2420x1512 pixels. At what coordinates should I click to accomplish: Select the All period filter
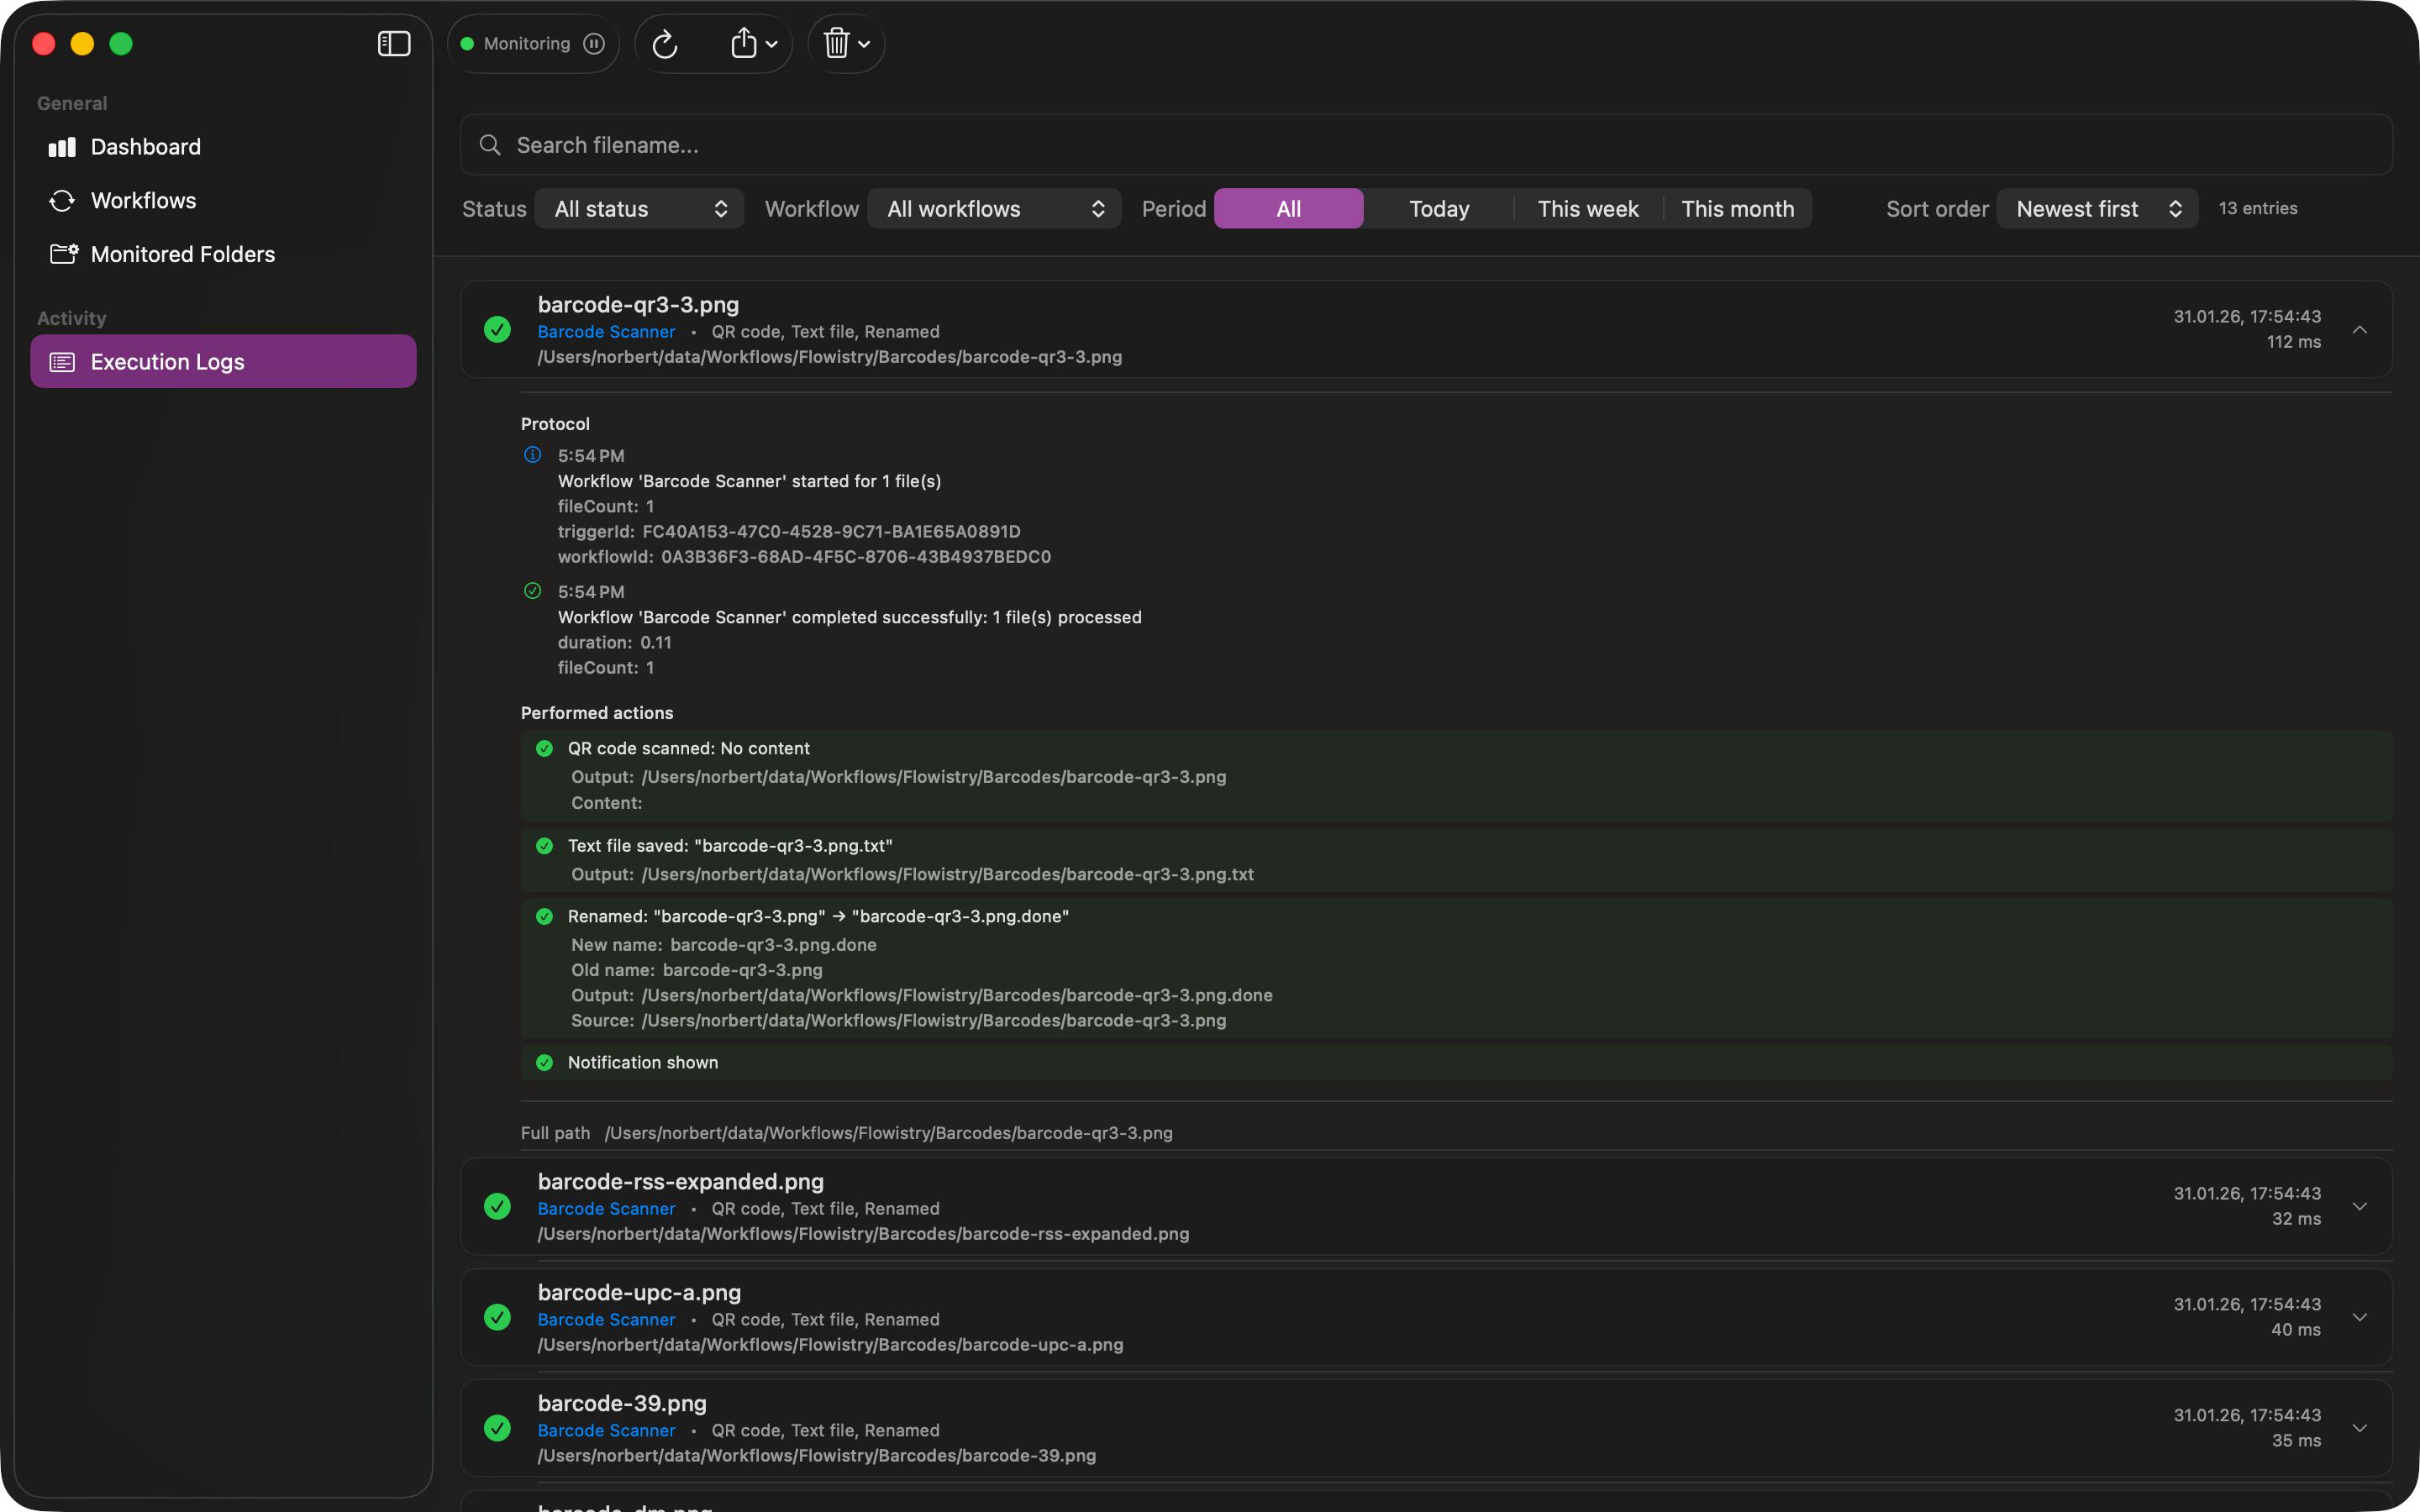1288,209
